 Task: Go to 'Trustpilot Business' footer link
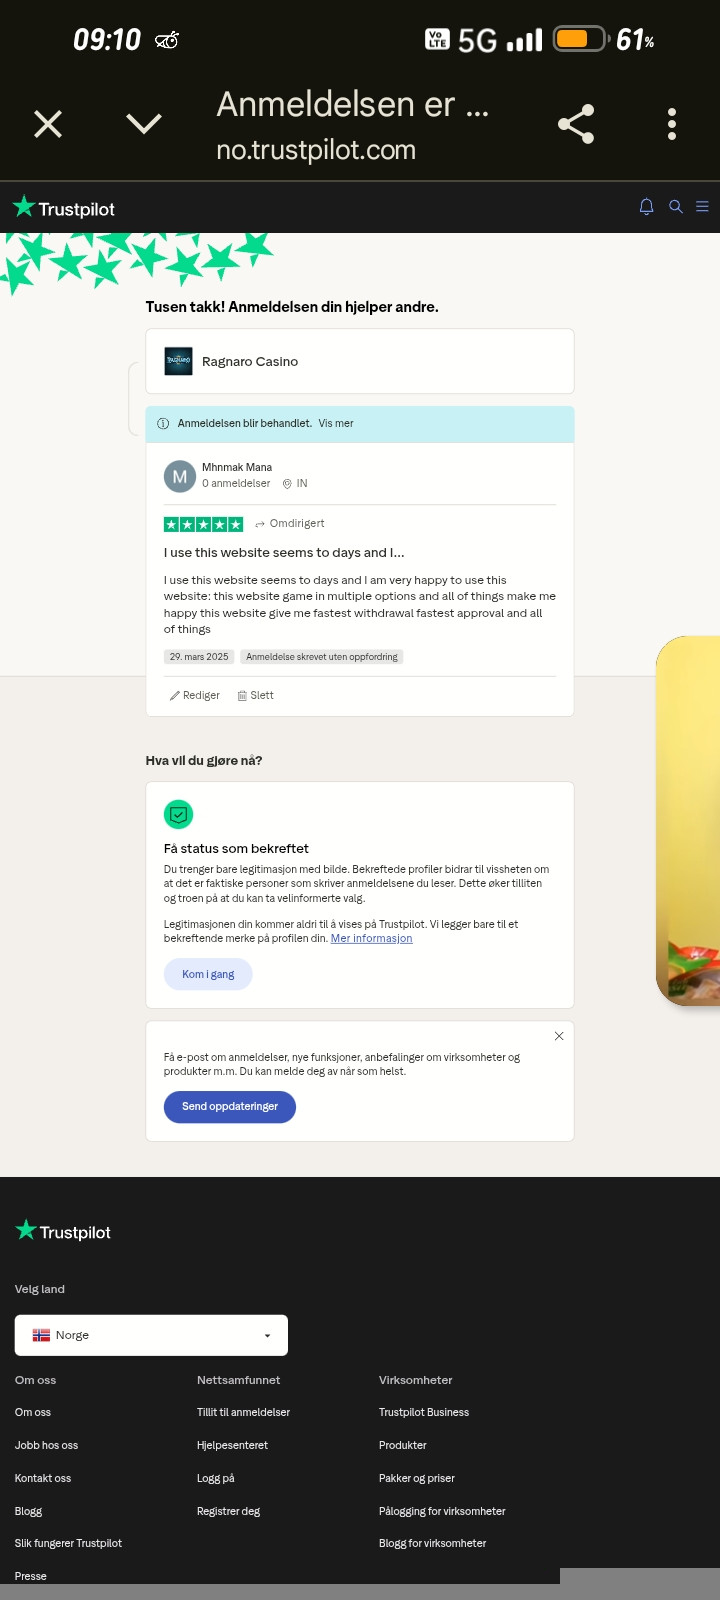(424, 1412)
